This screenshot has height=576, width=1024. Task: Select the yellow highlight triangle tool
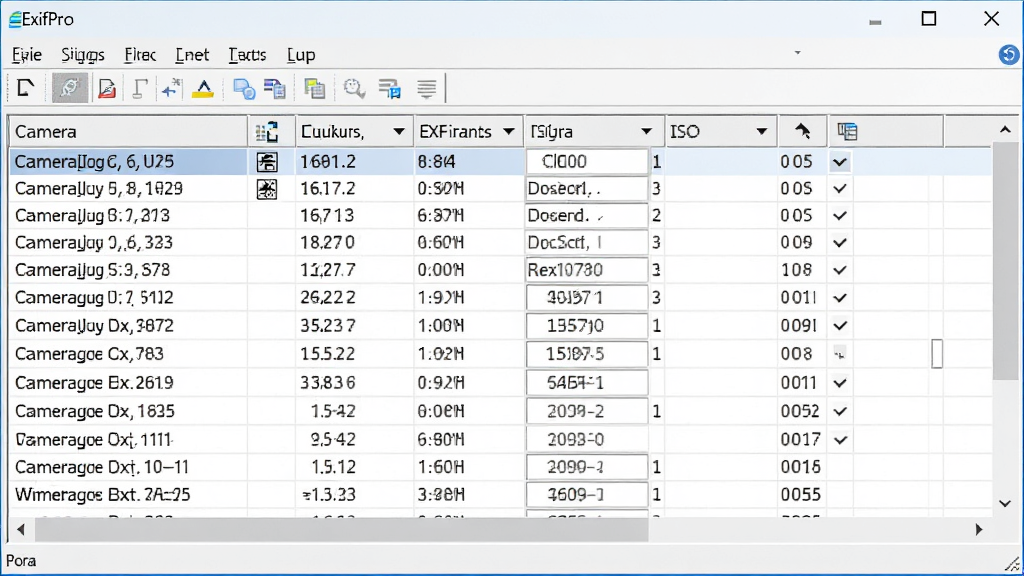point(203,89)
